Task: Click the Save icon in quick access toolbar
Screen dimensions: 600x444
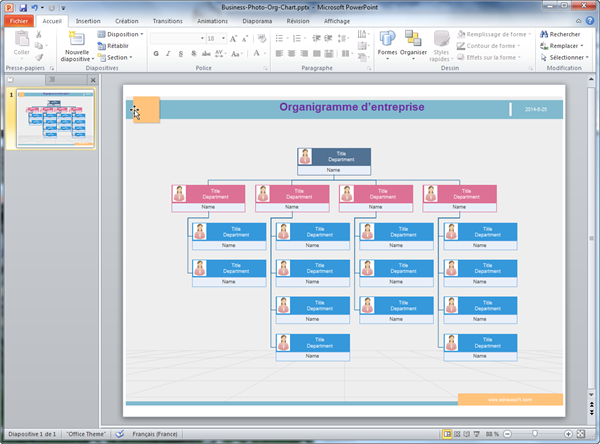Action: tap(21, 6)
